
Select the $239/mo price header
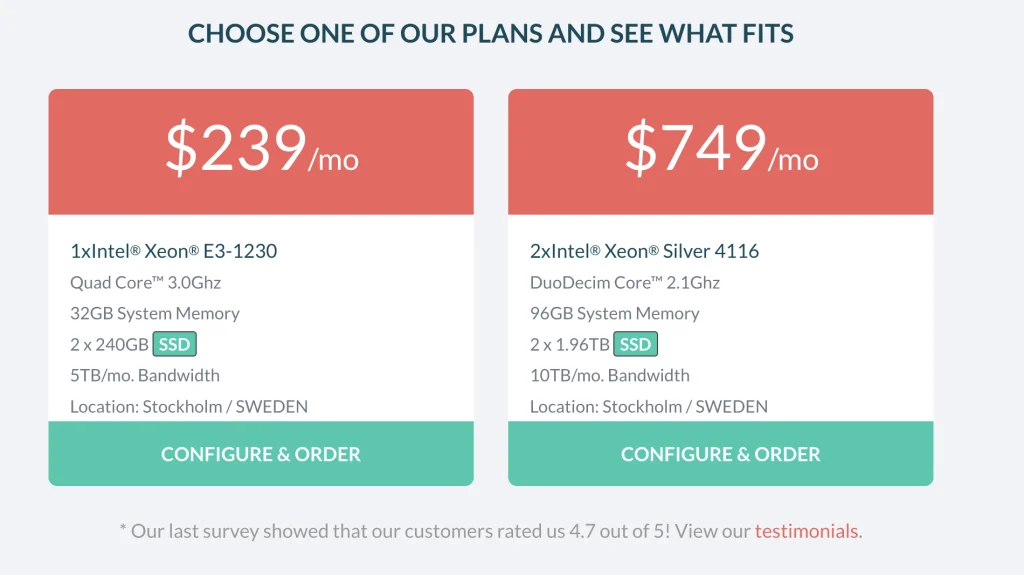point(261,152)
